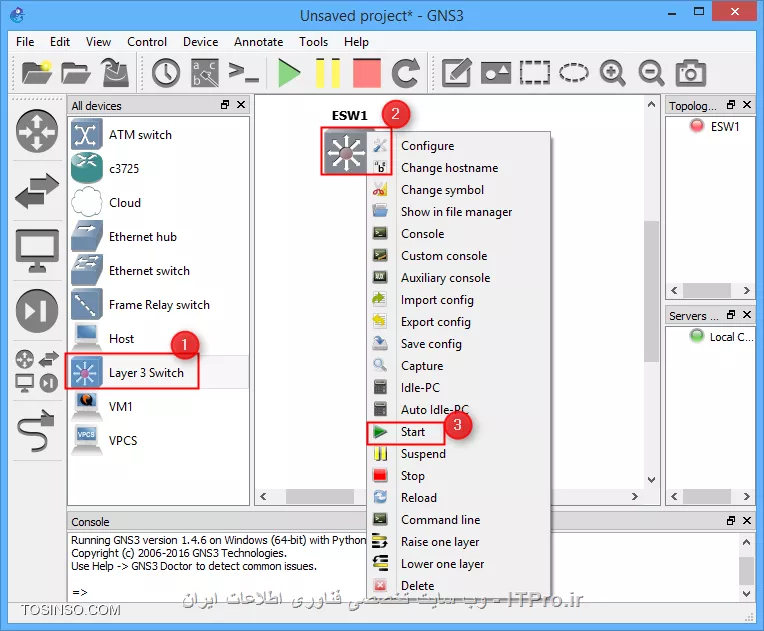The height and width of the screenshot is (631, 764).
Task: Click the Save project icon
Action: click(x=115, y=73)
